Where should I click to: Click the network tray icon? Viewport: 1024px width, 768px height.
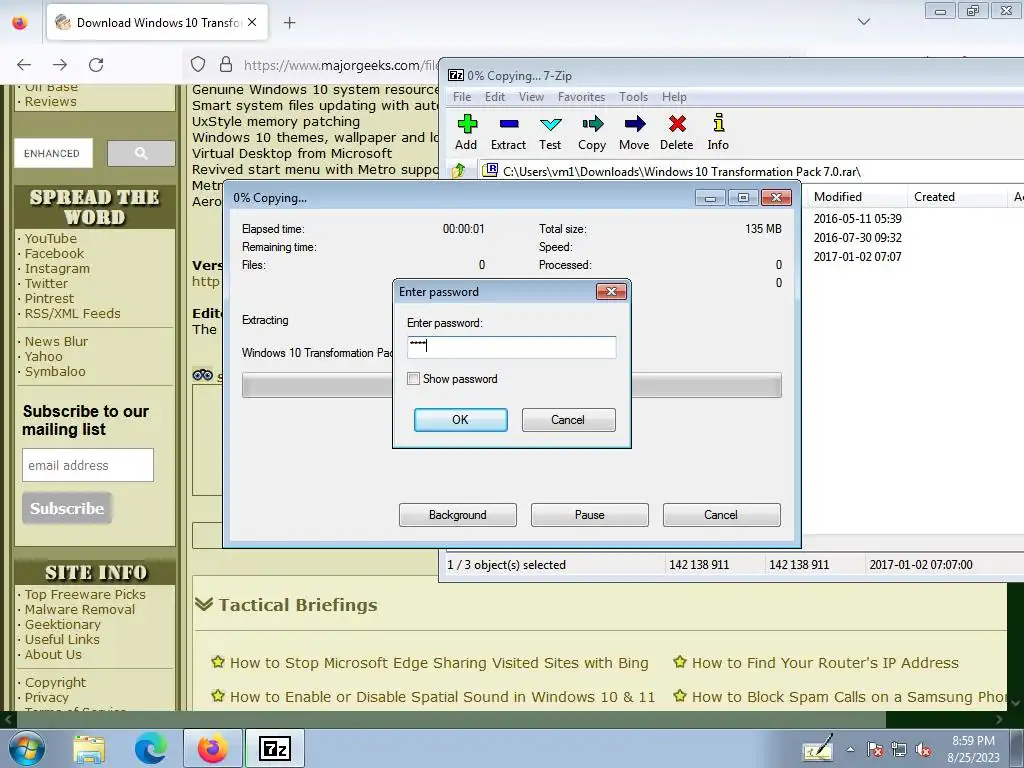[x=899, y=750]
